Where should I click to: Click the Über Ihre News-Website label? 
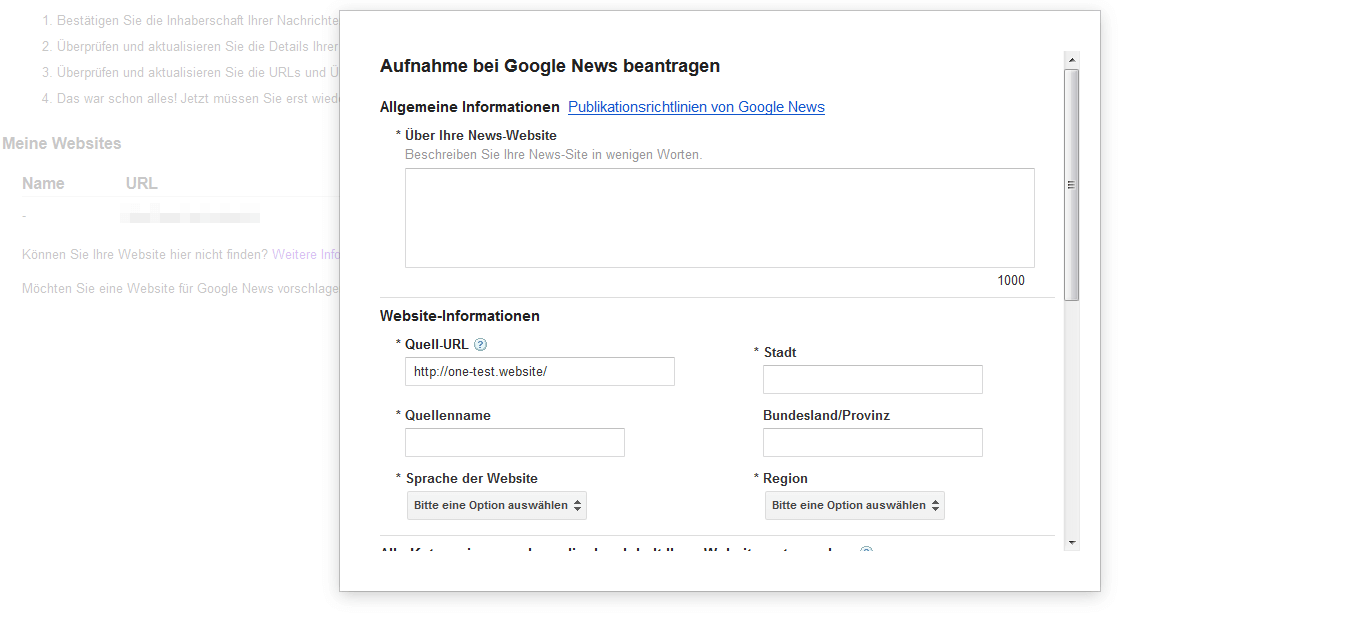pos(481,135)
